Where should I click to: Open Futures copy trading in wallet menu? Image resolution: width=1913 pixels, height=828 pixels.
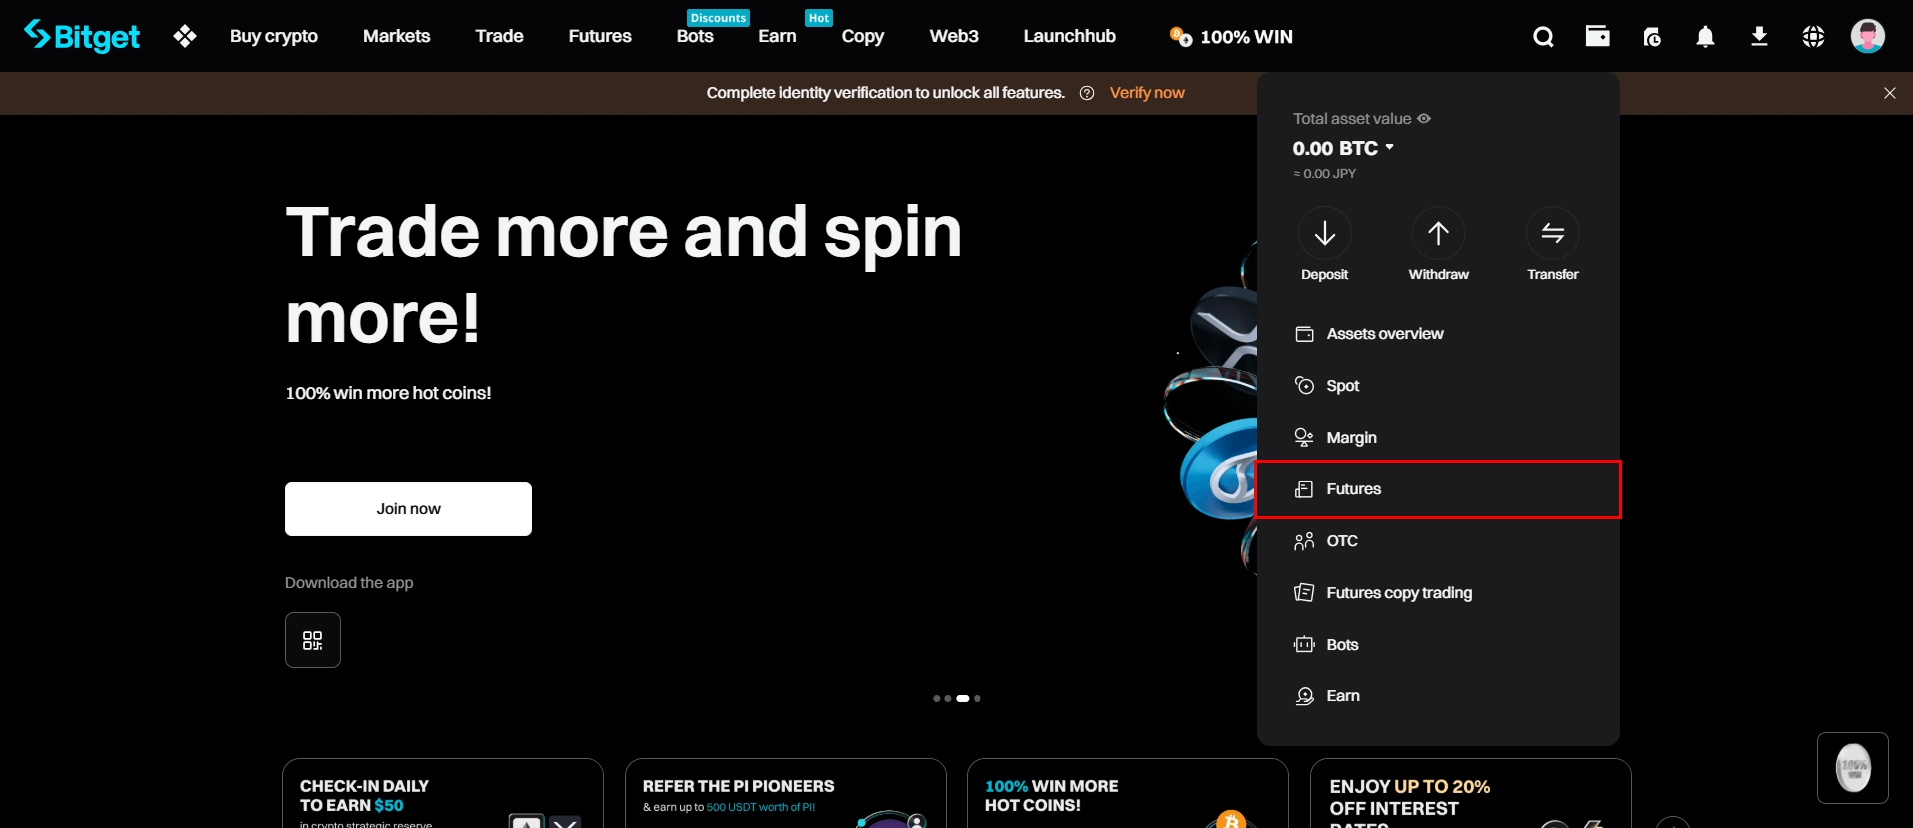pos(1438,593)
